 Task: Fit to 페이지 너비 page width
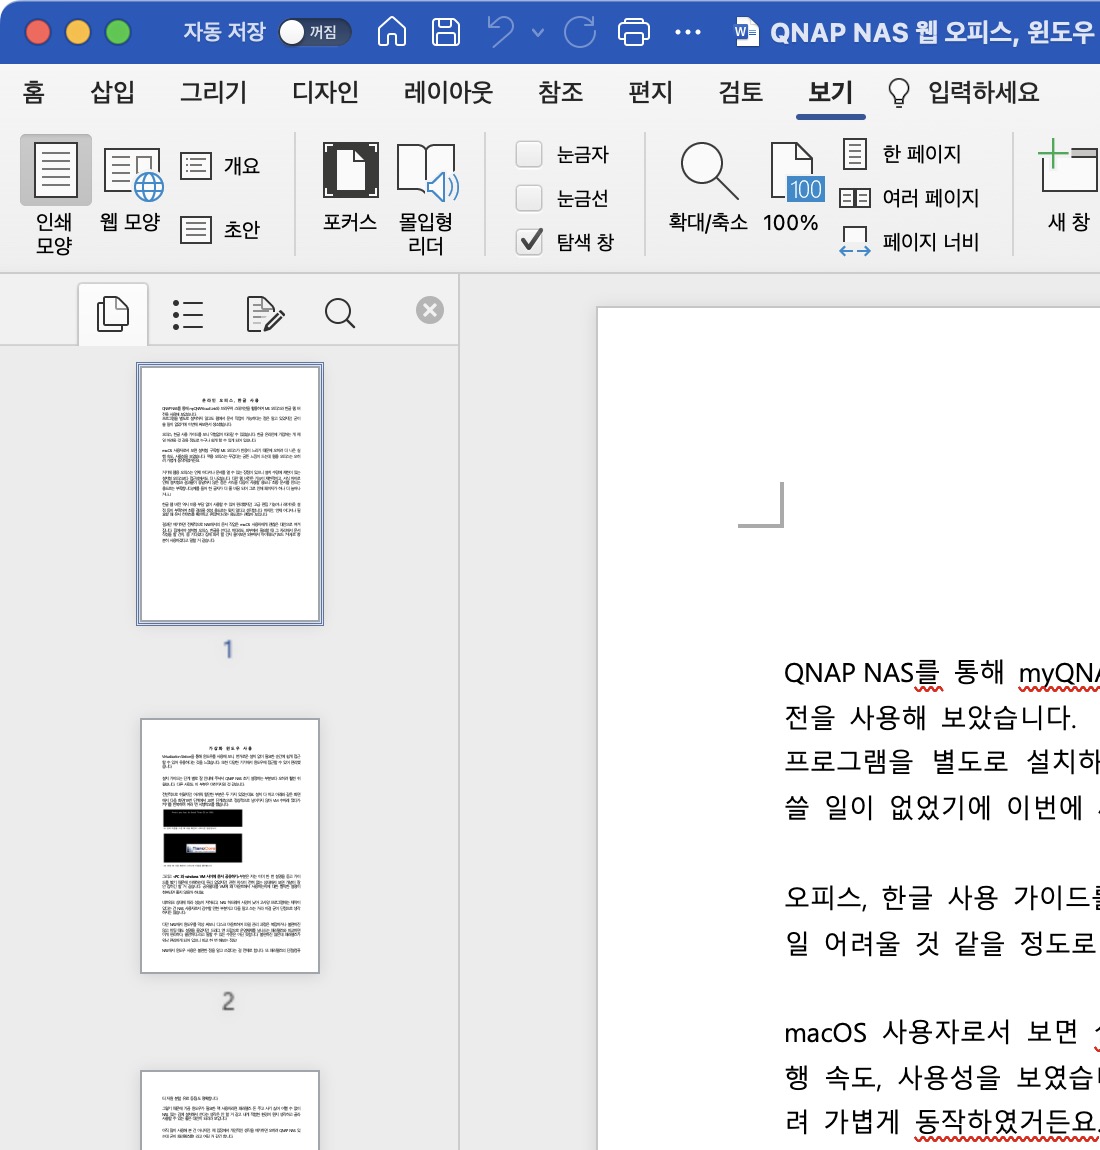click(x=909, y=241)
